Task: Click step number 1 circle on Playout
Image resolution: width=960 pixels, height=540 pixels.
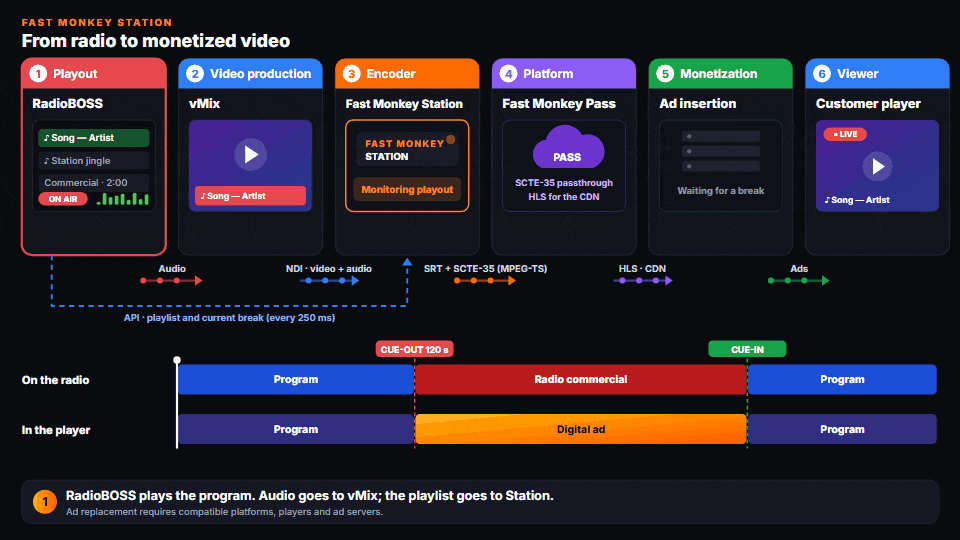Action: point(38,73)
